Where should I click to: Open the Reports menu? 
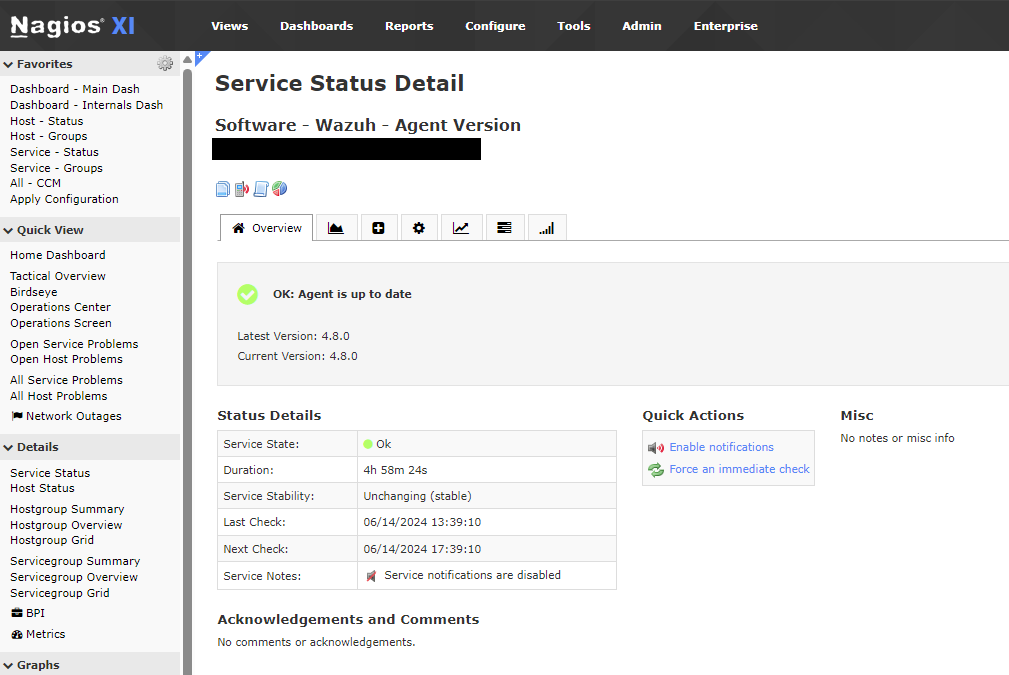[x=409, y=26]
